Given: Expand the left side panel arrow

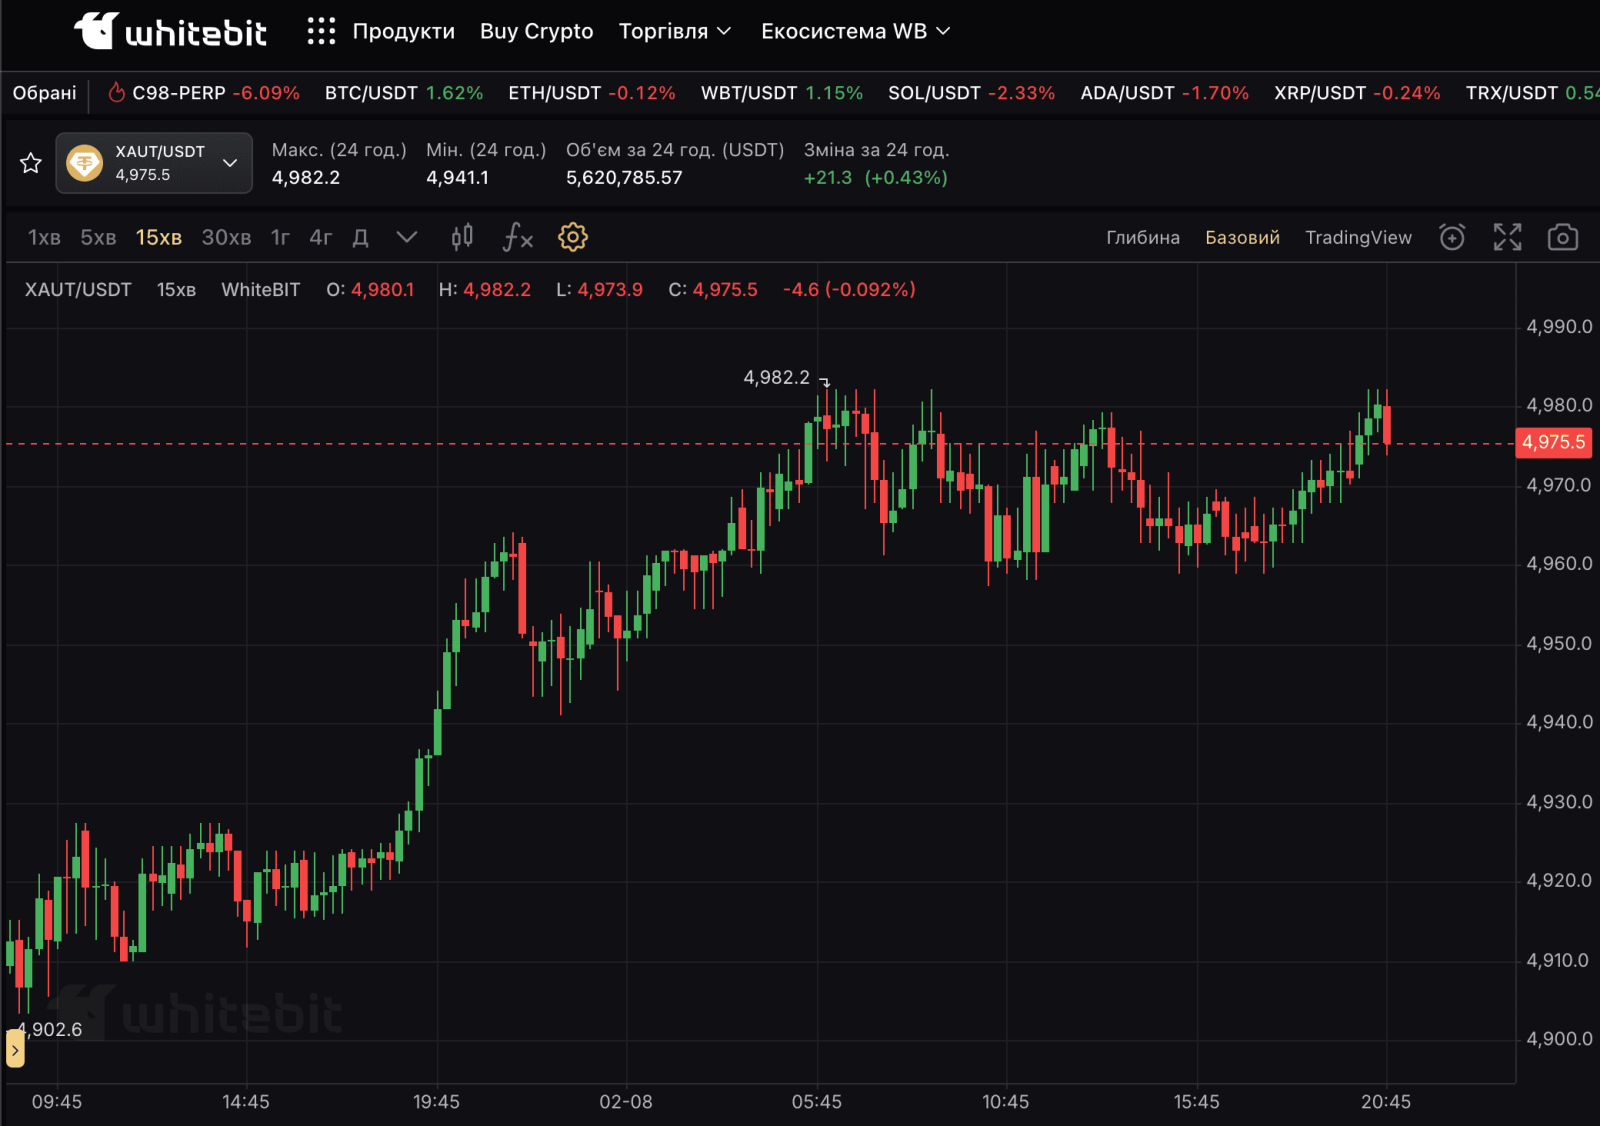Looking at the screenshot, I should (15, 1050).
